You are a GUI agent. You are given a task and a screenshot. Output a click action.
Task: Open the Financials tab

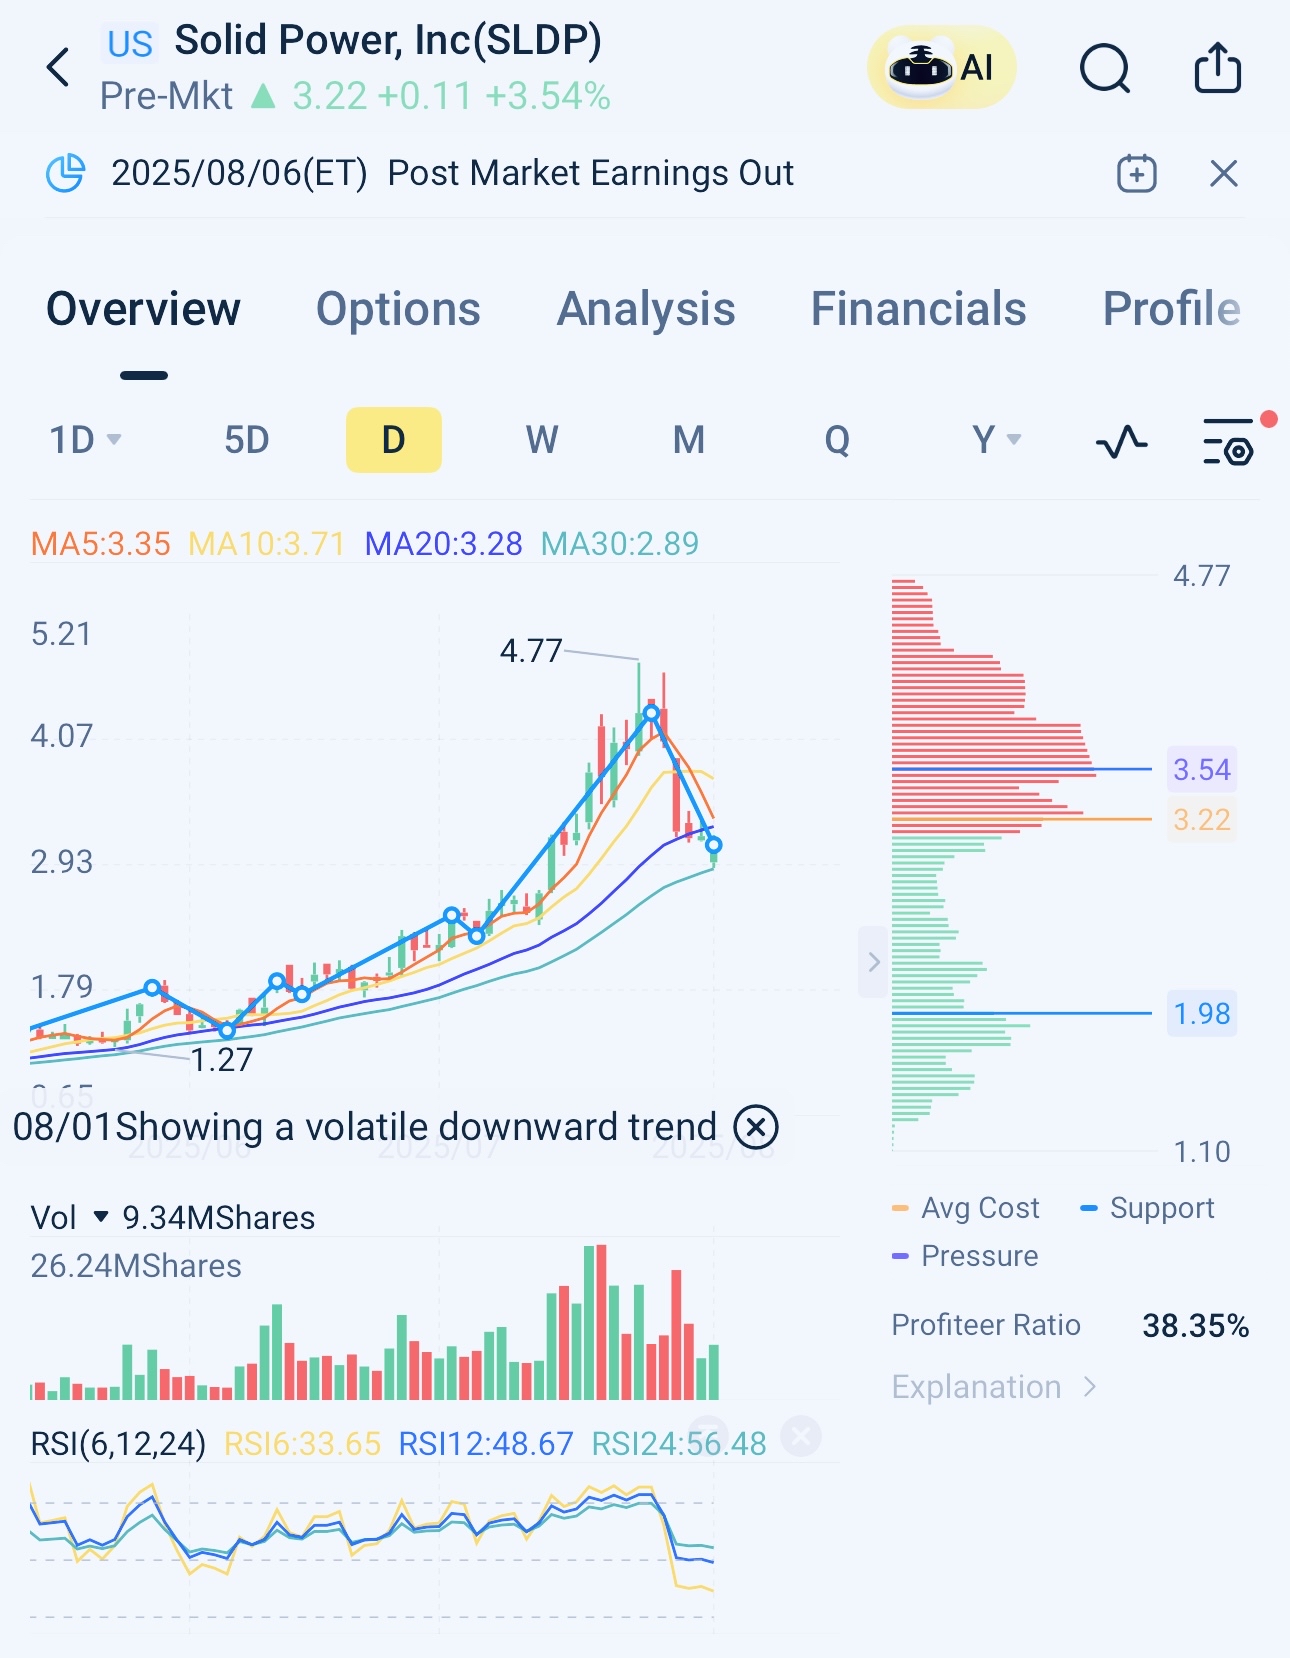pyautogui.click(x=918, y=309)
